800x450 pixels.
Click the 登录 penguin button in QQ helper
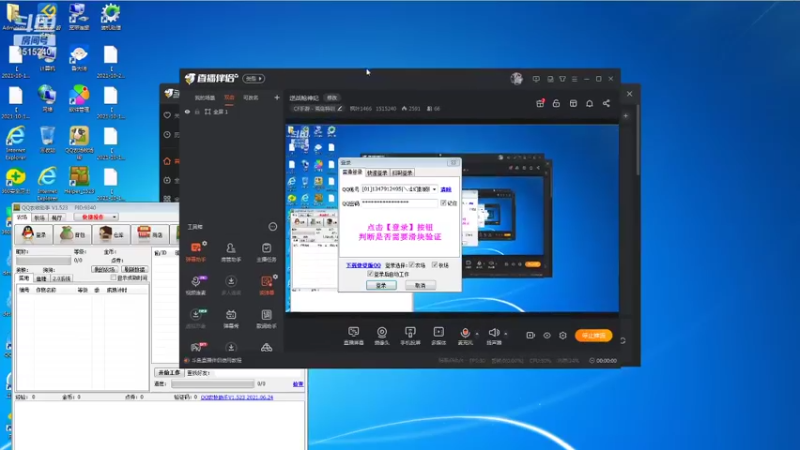pos(34,234)
